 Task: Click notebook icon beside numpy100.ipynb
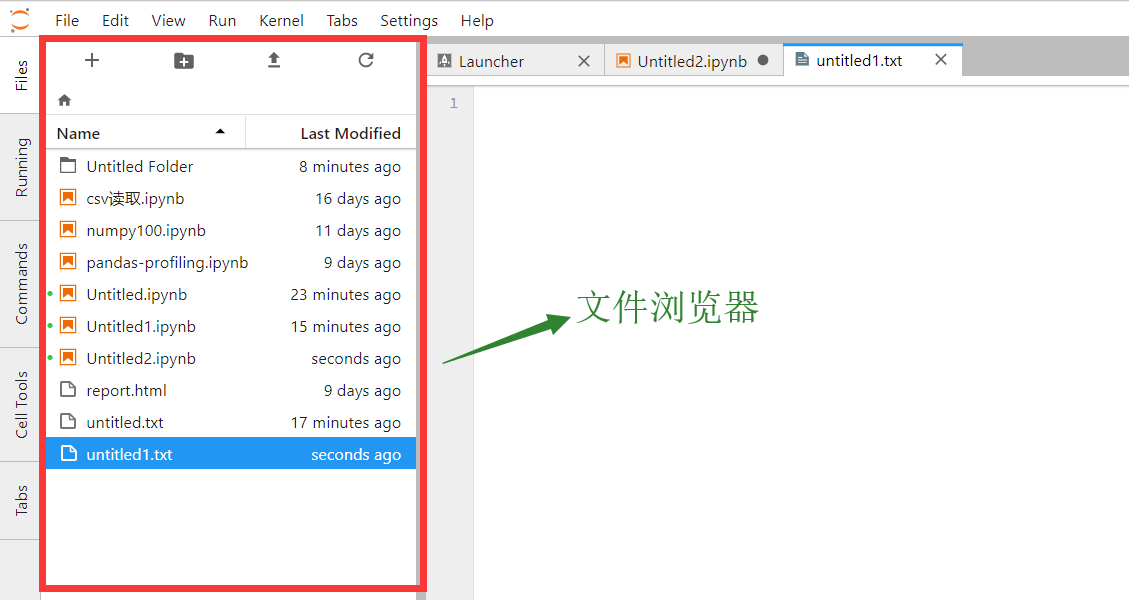coord(68,230)
